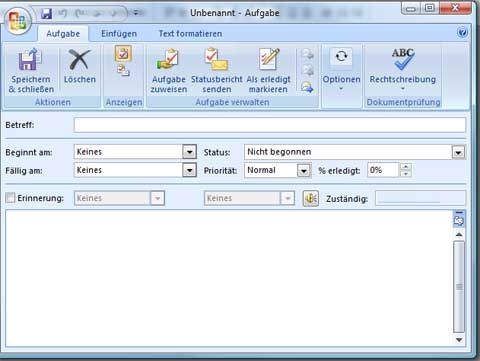Increase the % erledigt value
480x361 pixels.
tap(406, 166)
